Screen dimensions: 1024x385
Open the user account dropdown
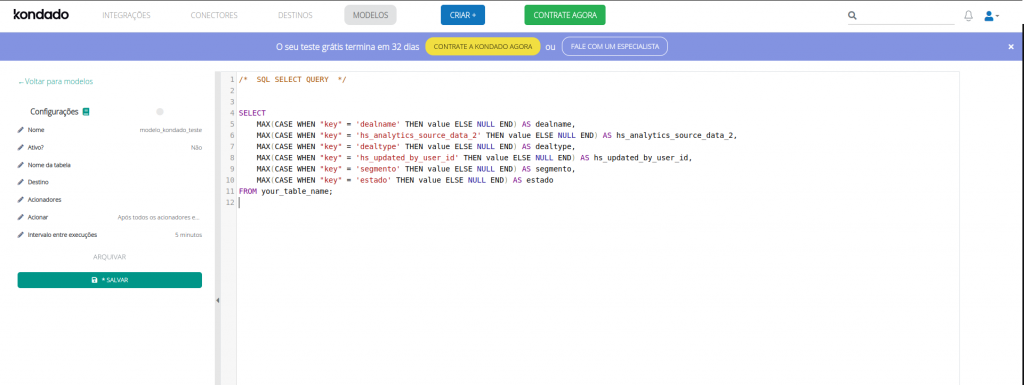coord(991,16)
